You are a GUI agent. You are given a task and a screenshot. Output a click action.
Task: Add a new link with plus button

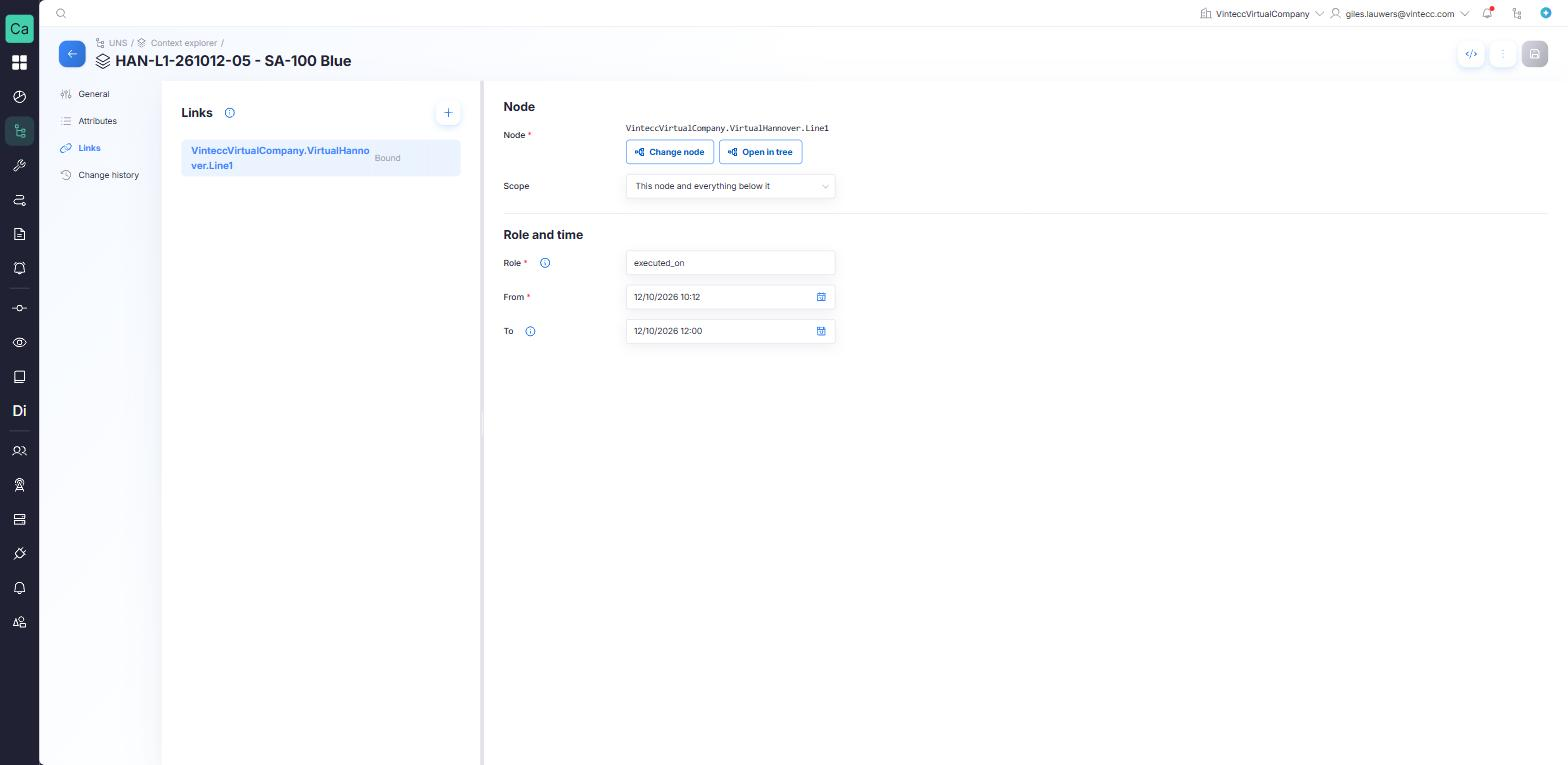448,113
